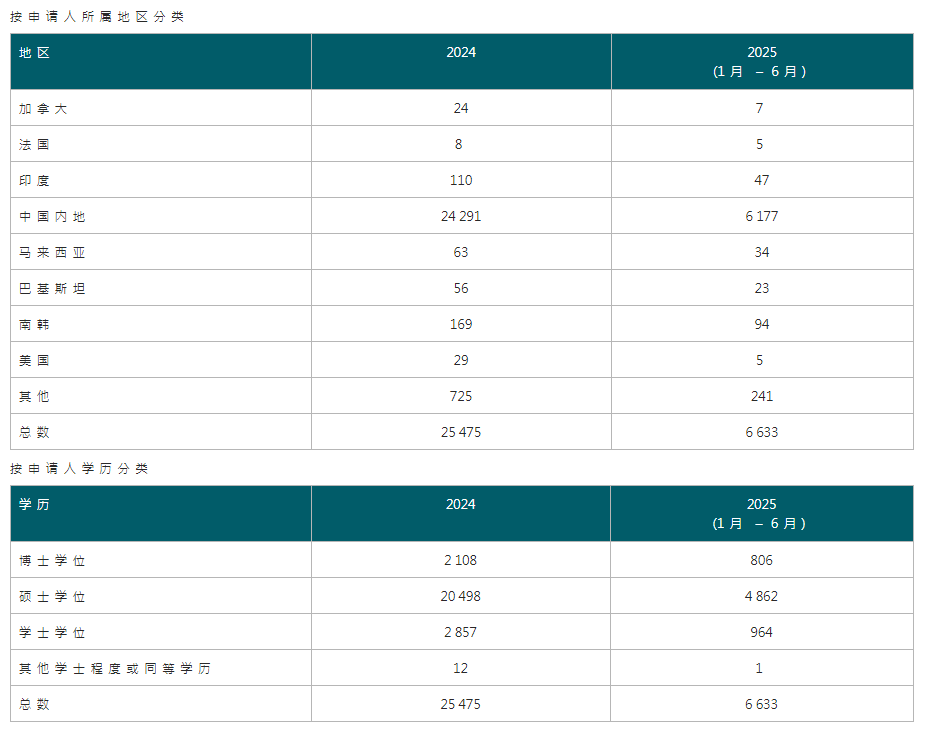Viewport: 929px width, 737px height.
Task: Select the 2024 header in the first table
Action: [460, 52]
